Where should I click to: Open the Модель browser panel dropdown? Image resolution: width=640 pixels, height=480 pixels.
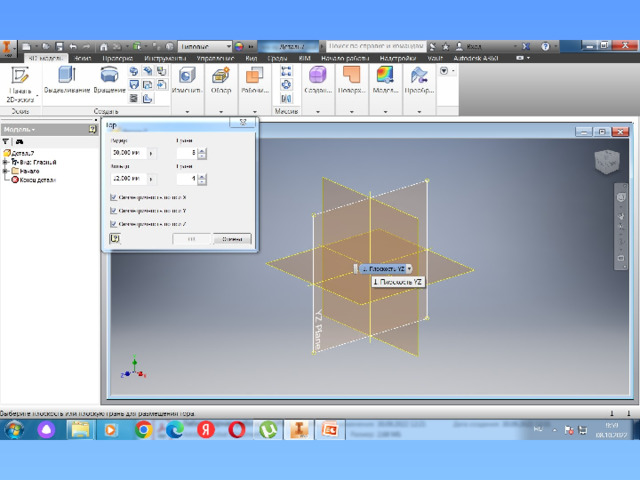coord(20,129)
